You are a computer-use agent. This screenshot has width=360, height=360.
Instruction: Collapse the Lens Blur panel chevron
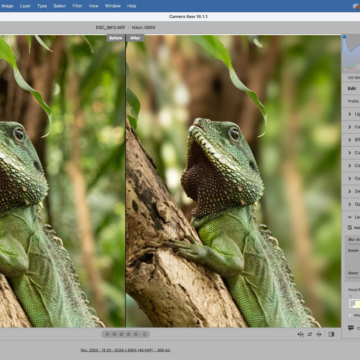(350, 217)
